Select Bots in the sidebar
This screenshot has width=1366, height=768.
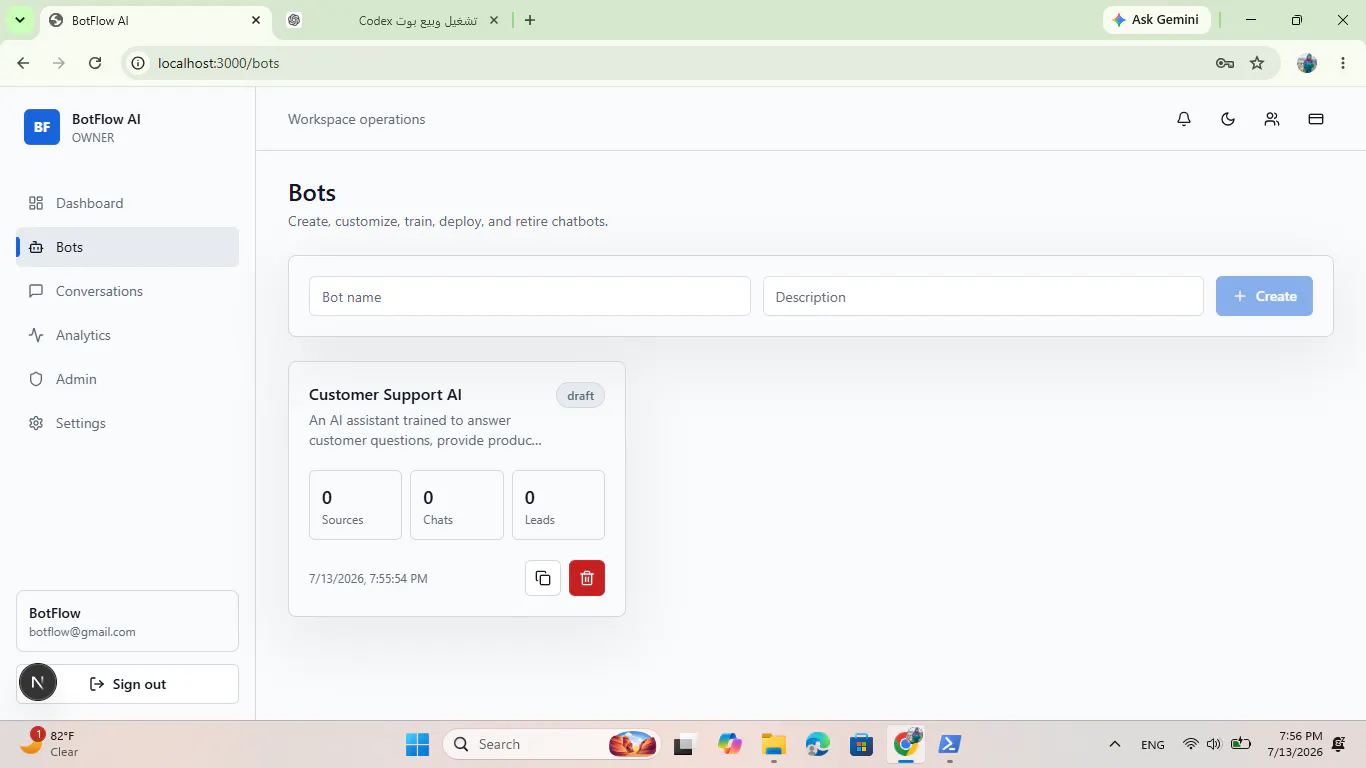point(127,247)
